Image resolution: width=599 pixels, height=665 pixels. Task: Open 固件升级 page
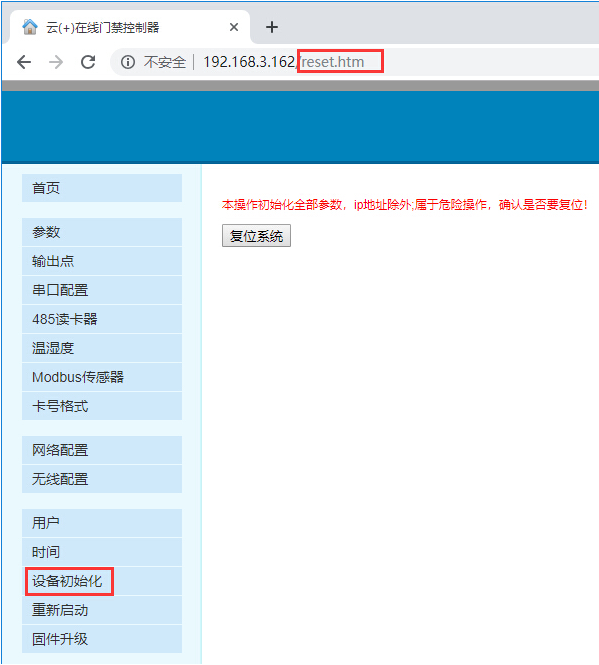pos(102,639)
